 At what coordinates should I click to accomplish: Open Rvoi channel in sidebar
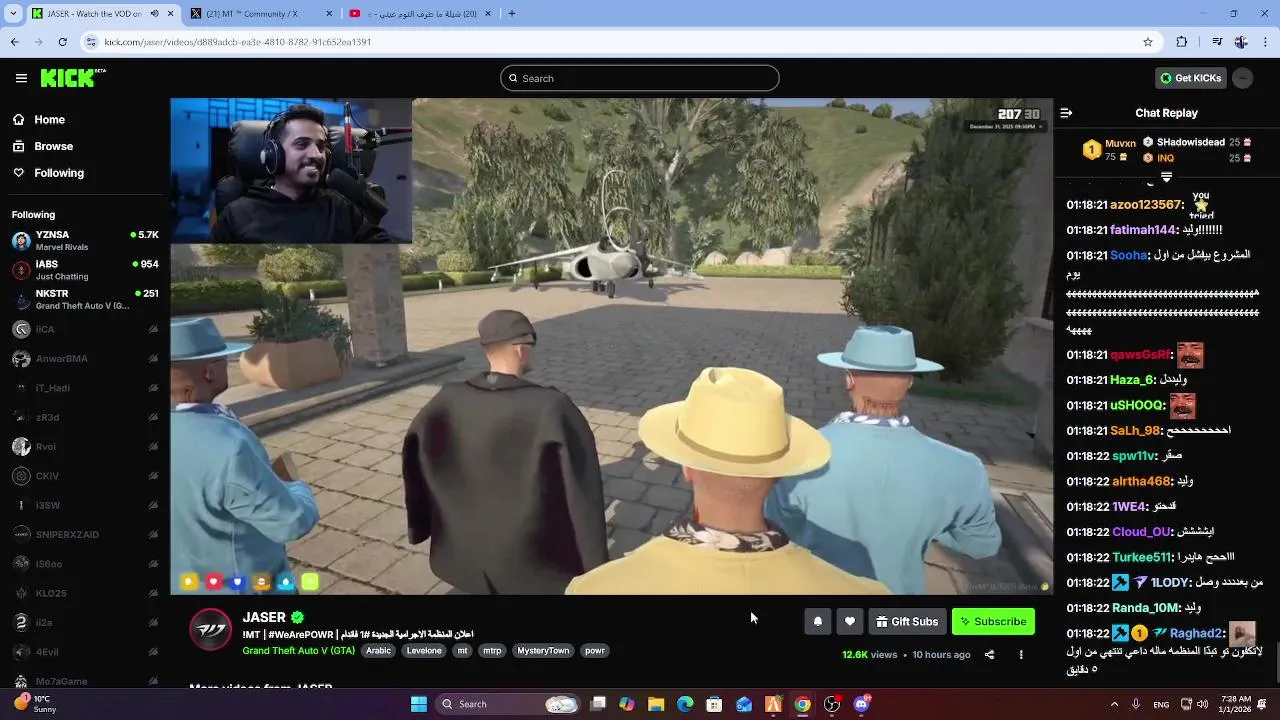click(x=85, y=446)
